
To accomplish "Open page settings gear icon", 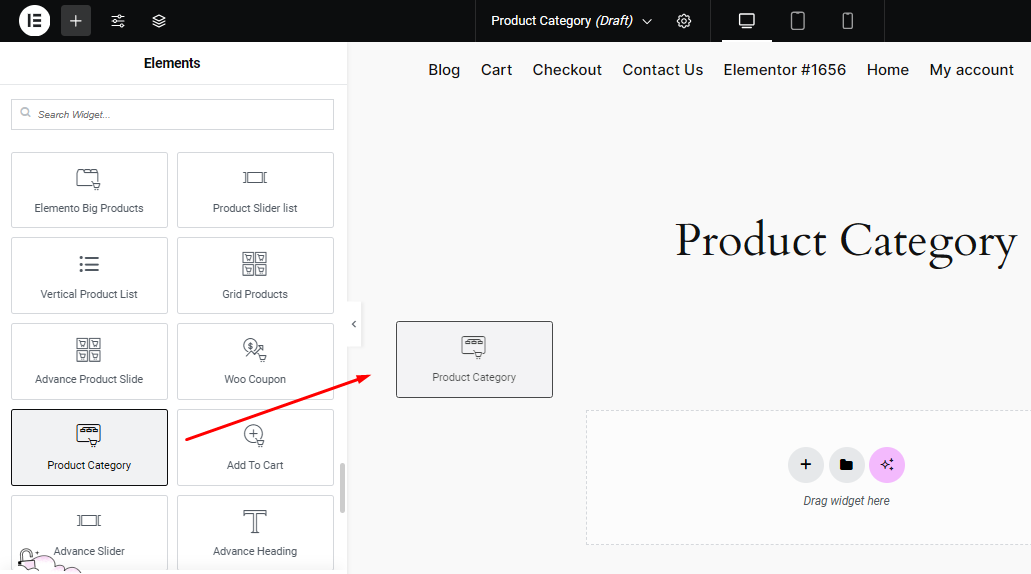I will 684,21.
